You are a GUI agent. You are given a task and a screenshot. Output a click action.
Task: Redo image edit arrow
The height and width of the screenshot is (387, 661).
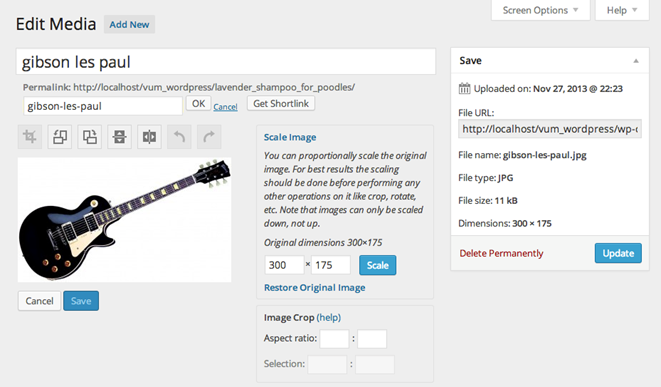click(x=209, y=137)
